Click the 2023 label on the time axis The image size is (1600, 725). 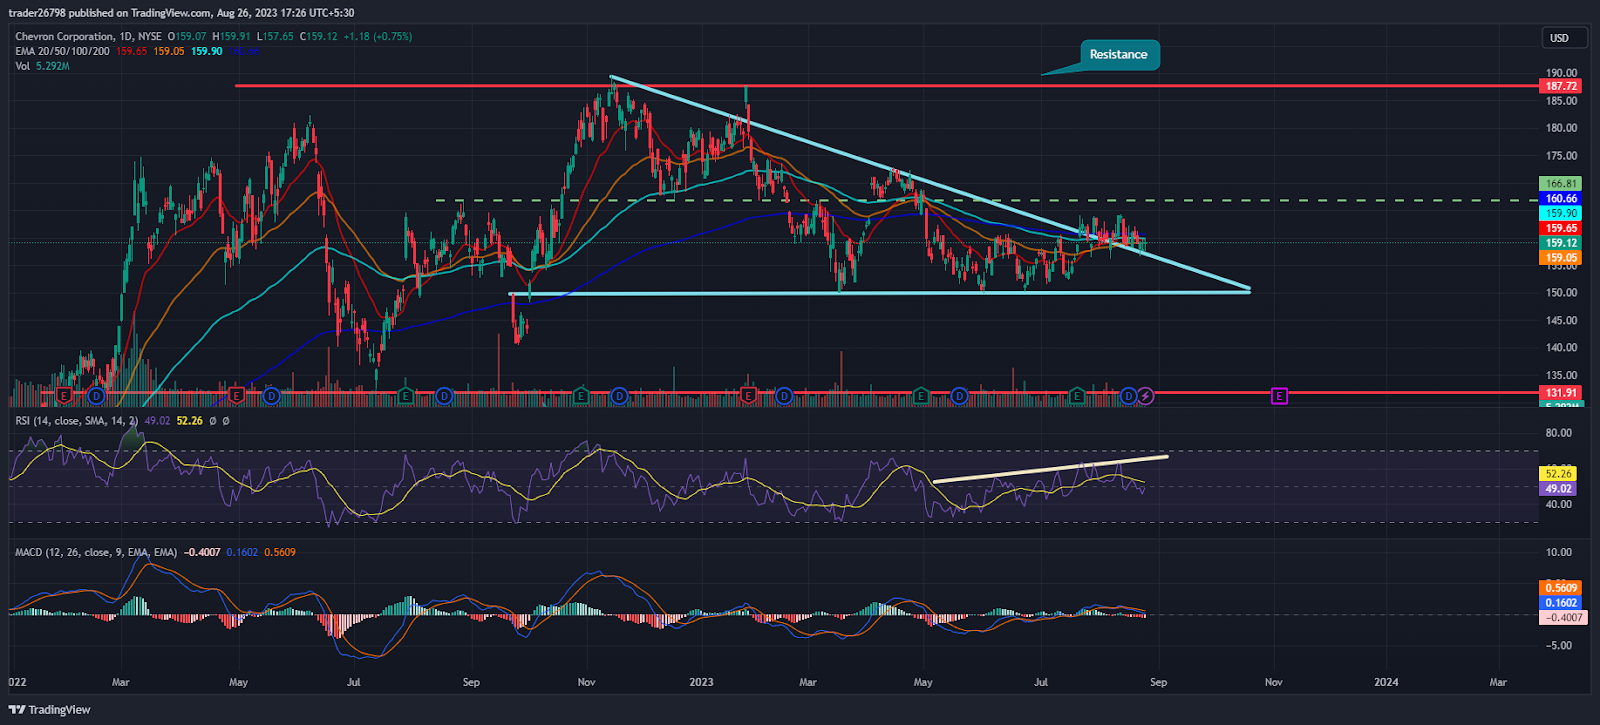(702, 683)
